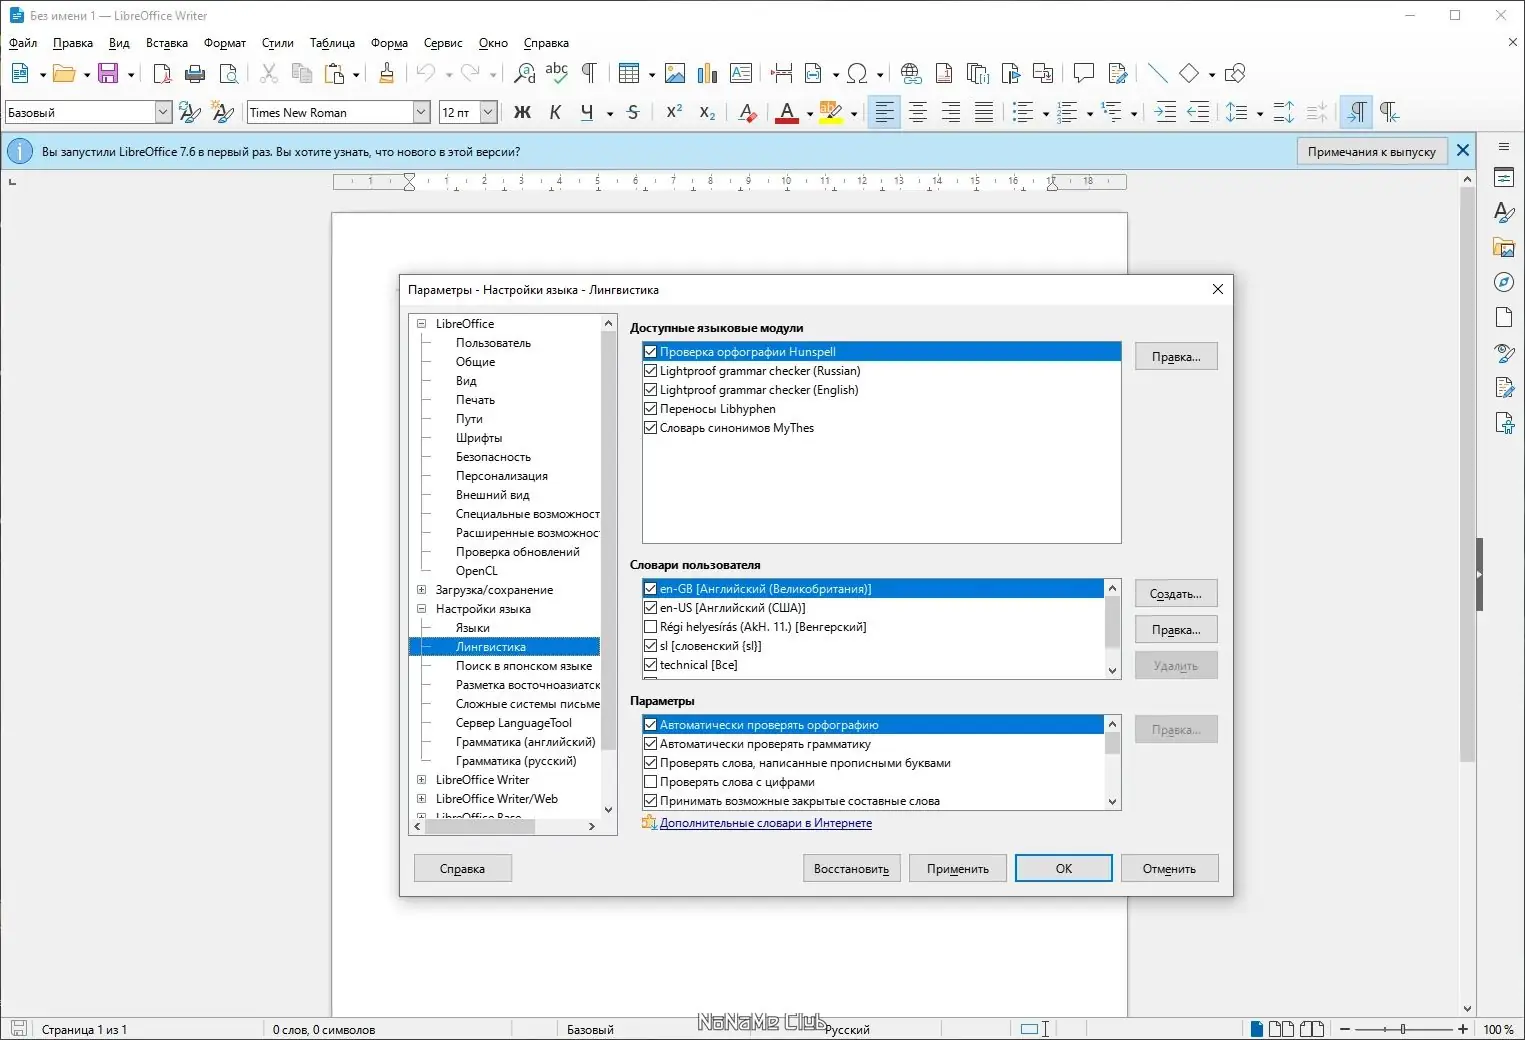Open the Вставка menu
This screenshot has width=1525, height=1040.
point(167,43)
